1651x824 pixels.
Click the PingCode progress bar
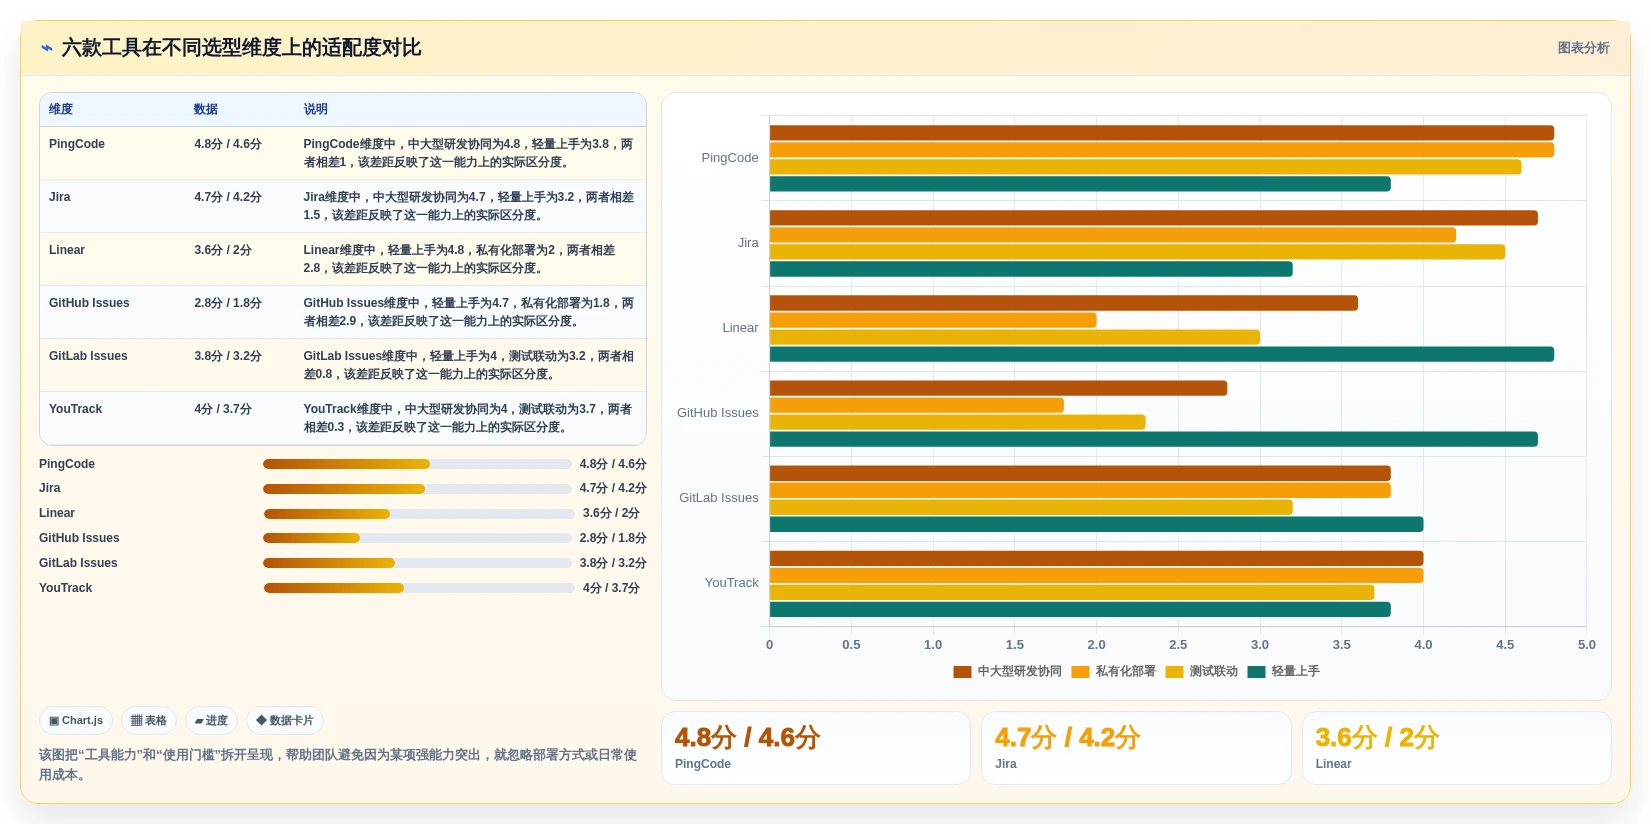click(417, 464)
